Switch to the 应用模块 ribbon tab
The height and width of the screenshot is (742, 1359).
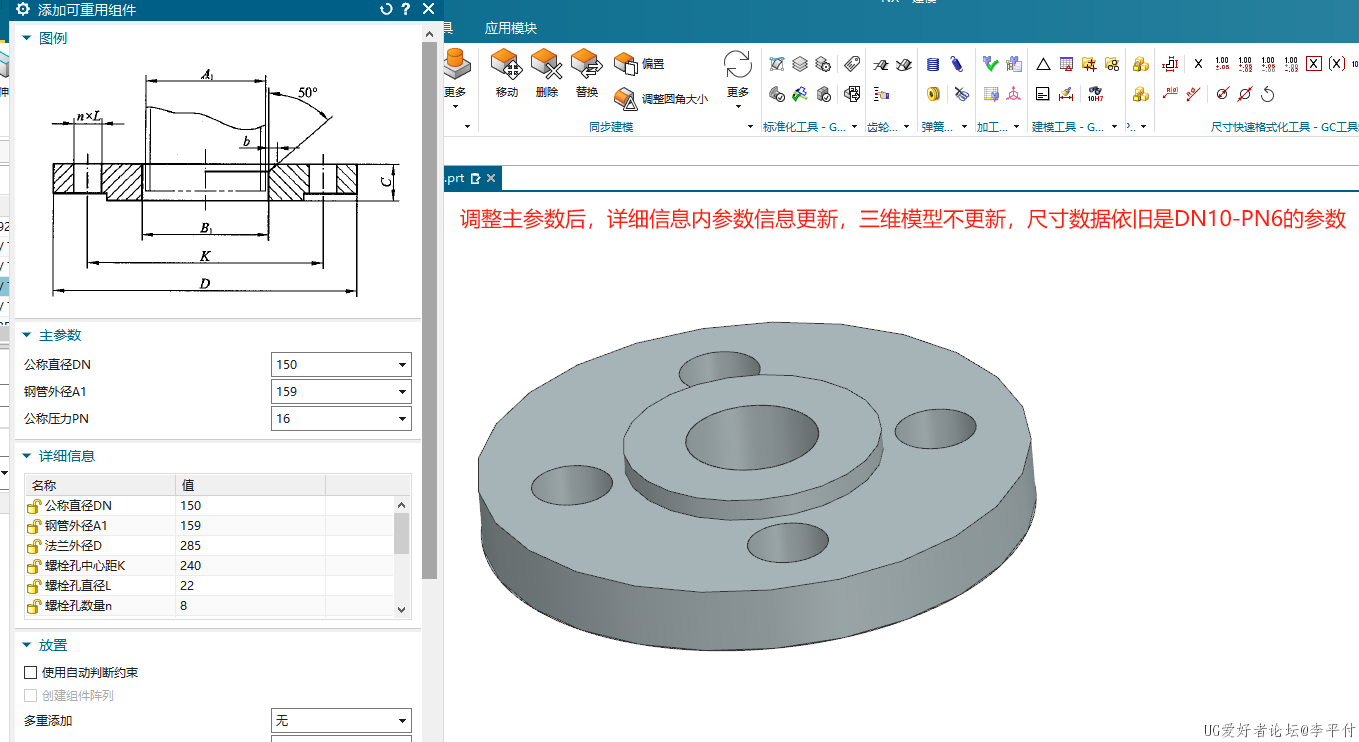[x=511, y=28]
